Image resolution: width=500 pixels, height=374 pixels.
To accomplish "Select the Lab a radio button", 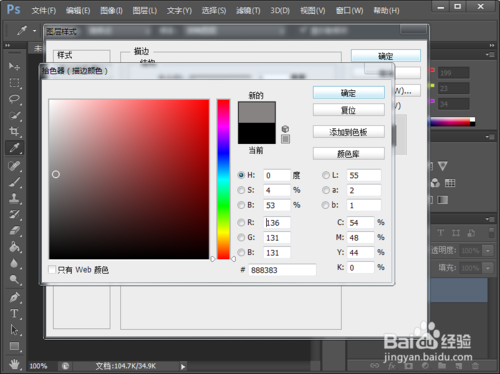I will click(x=326, y=190).
